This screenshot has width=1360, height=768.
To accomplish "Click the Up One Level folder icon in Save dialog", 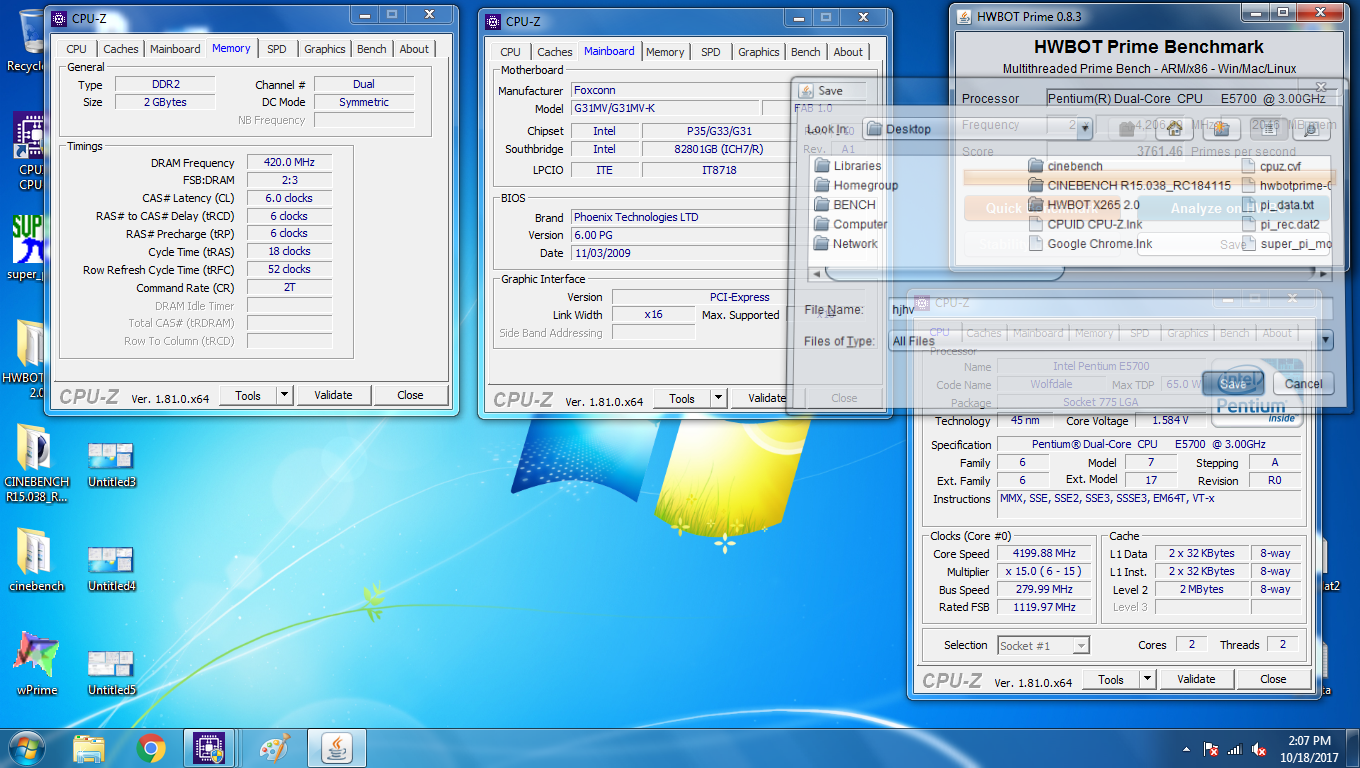I will 1127,129.
